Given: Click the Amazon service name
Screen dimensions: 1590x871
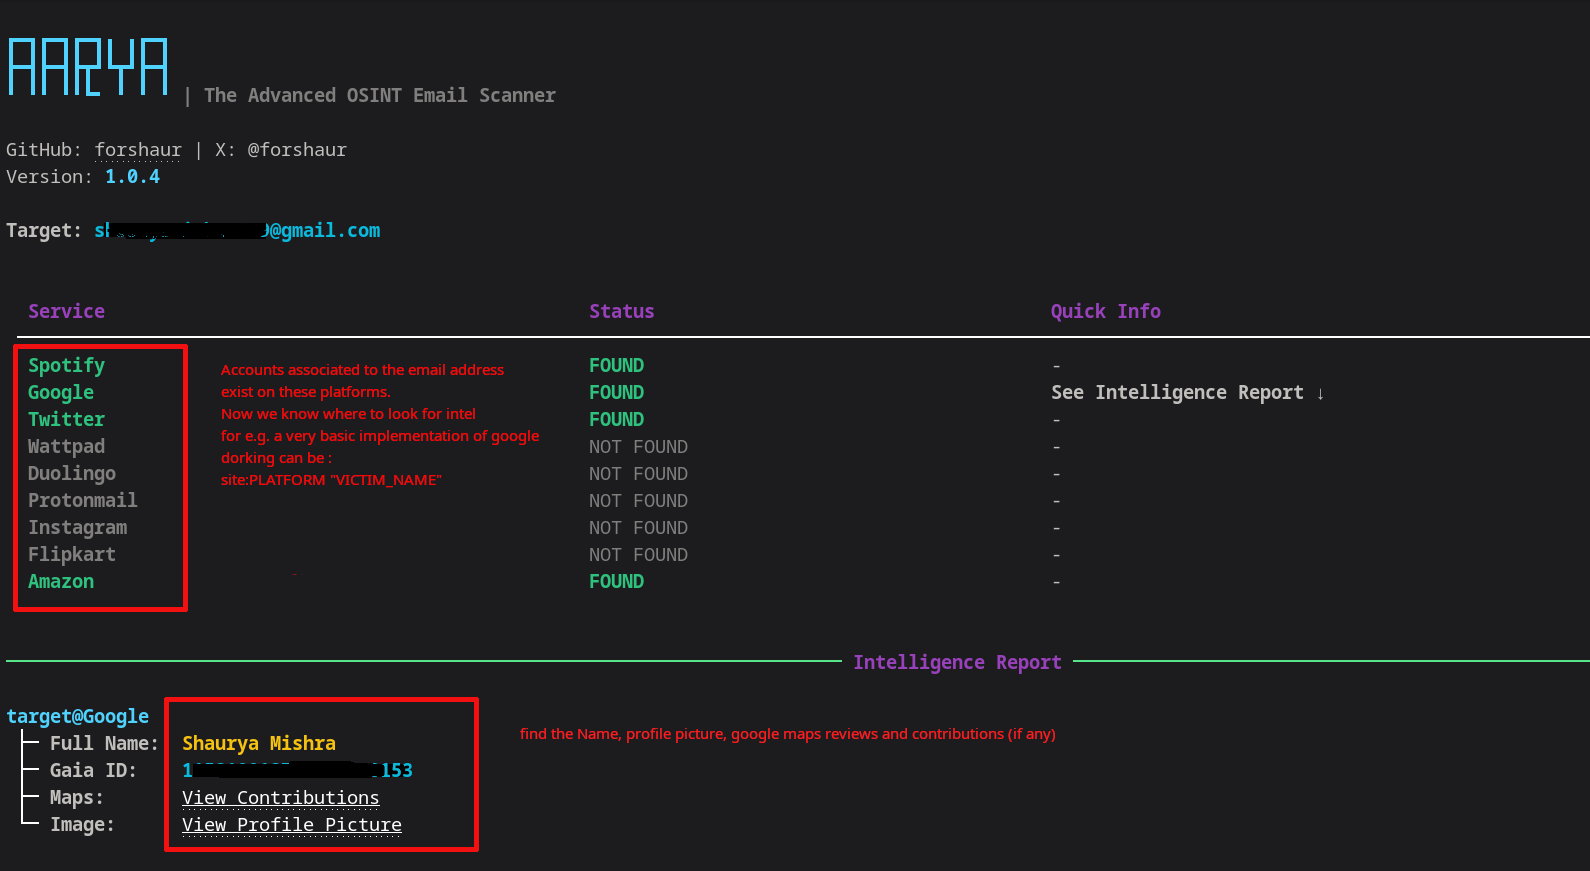Looking at the screenshot, I should click(x=61, y=582).
